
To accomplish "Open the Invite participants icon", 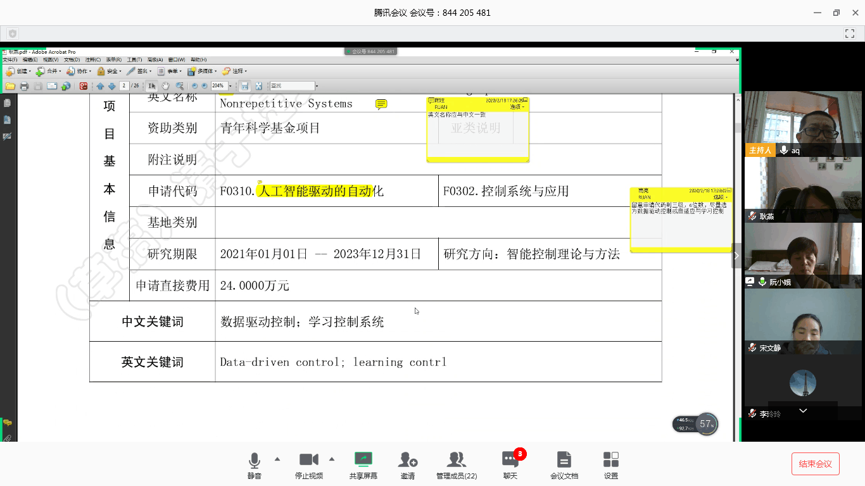I will click(x=407, y=462).
